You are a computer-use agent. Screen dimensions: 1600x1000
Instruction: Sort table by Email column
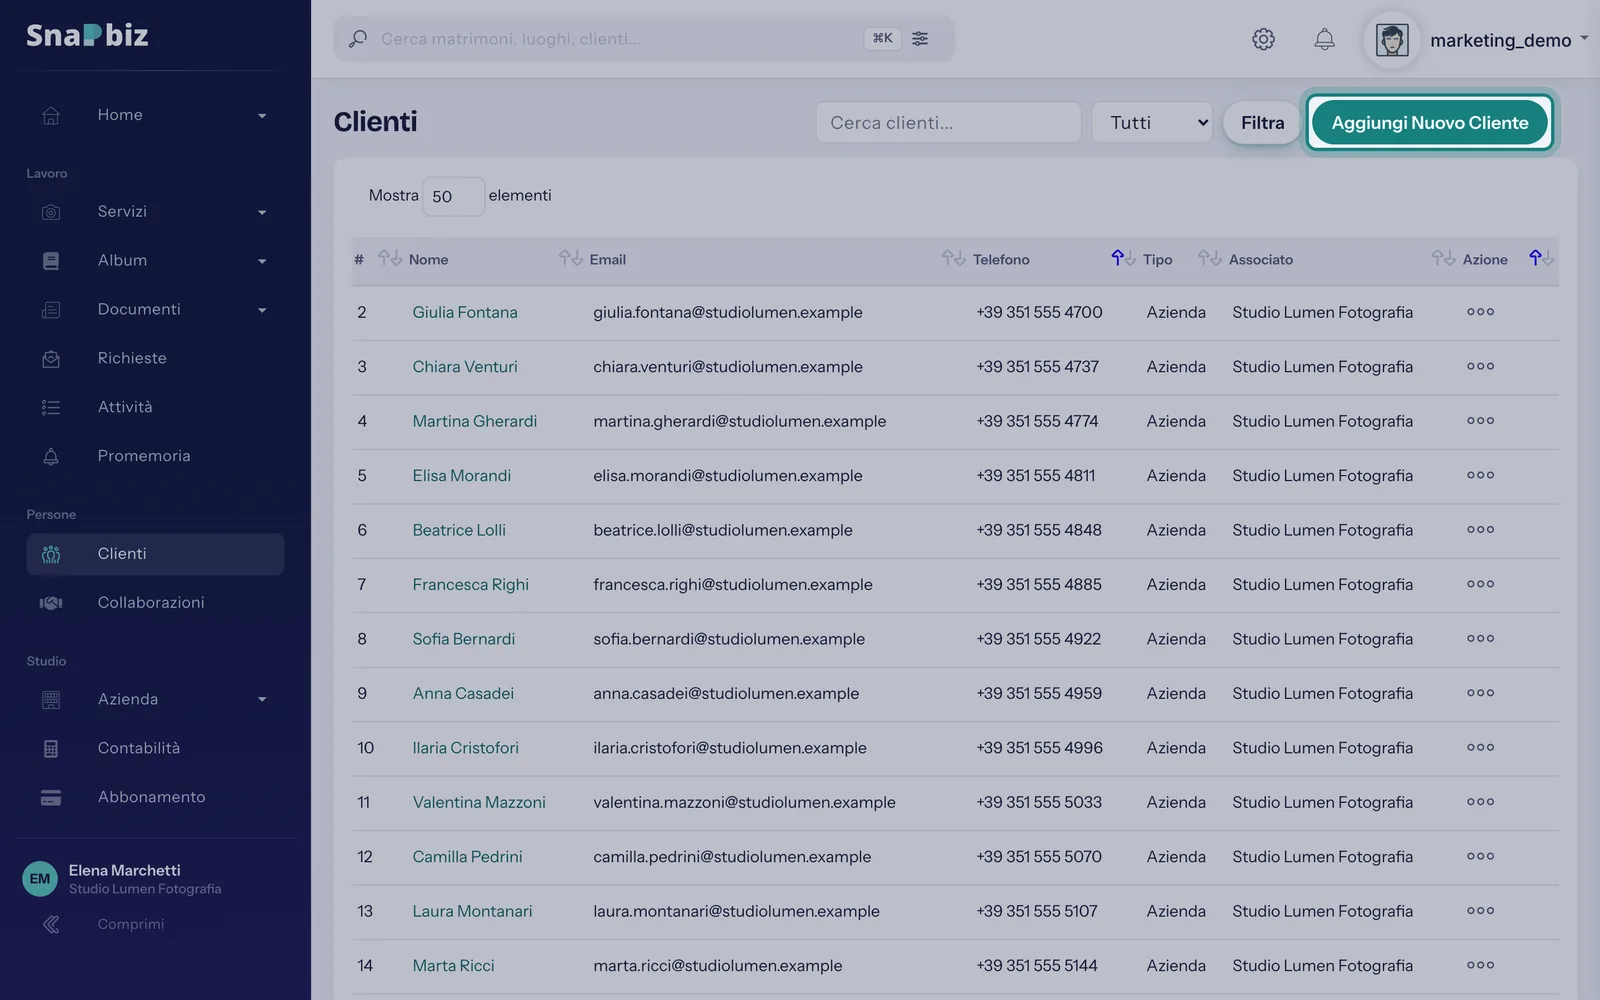tap(607, 259)
